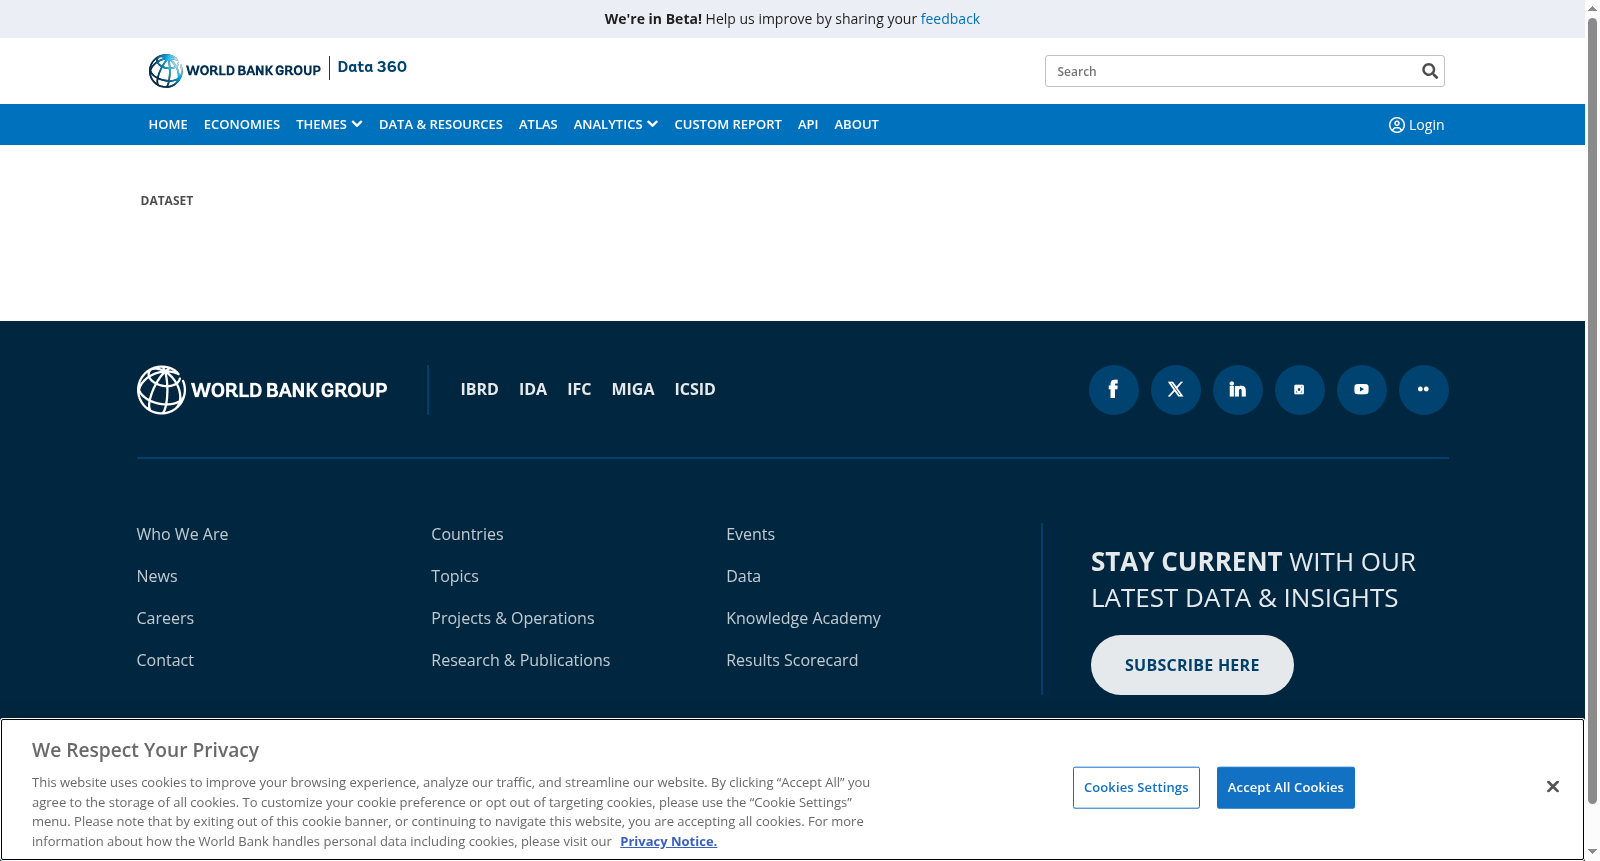Close the cookie privacy banner
The width and height of the screenshot is (1600, 861).
(x=1553, y=787)
